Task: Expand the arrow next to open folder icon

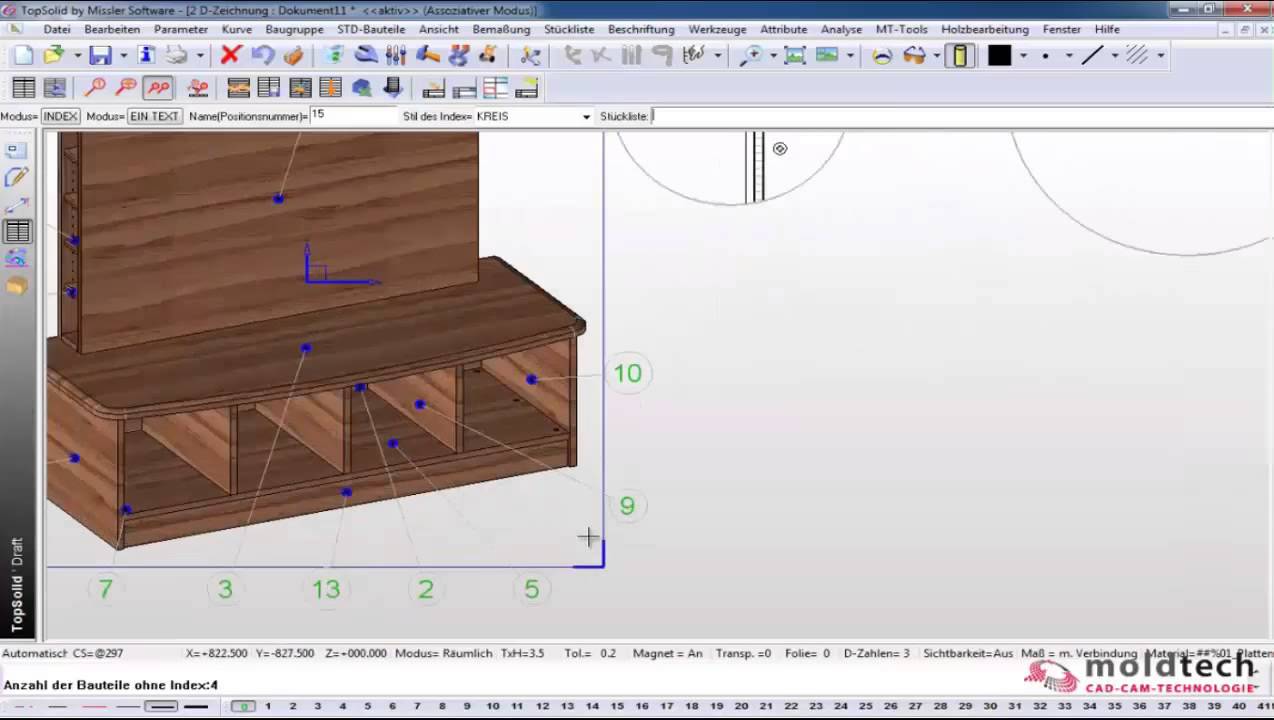Action: tap(77, 56)
